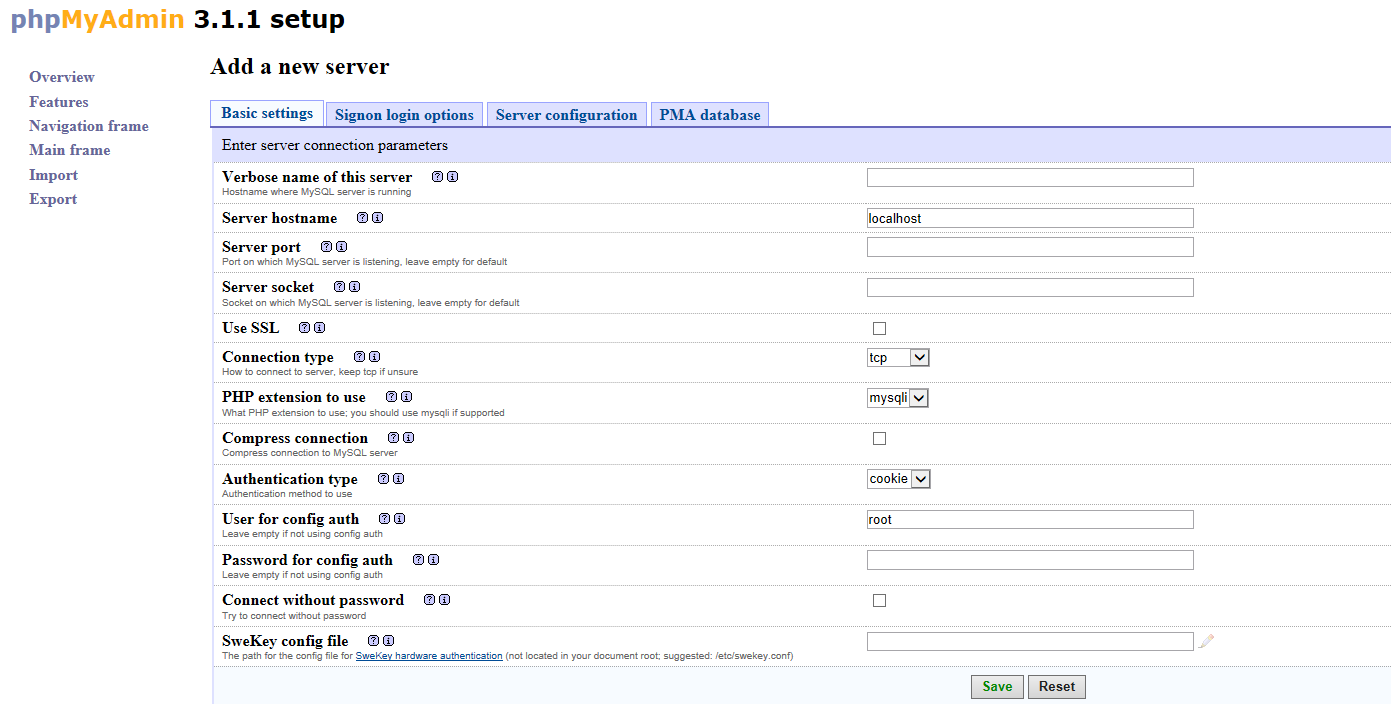
Task: Enable the Use SSL checkbox
Action: coord(879,327)
